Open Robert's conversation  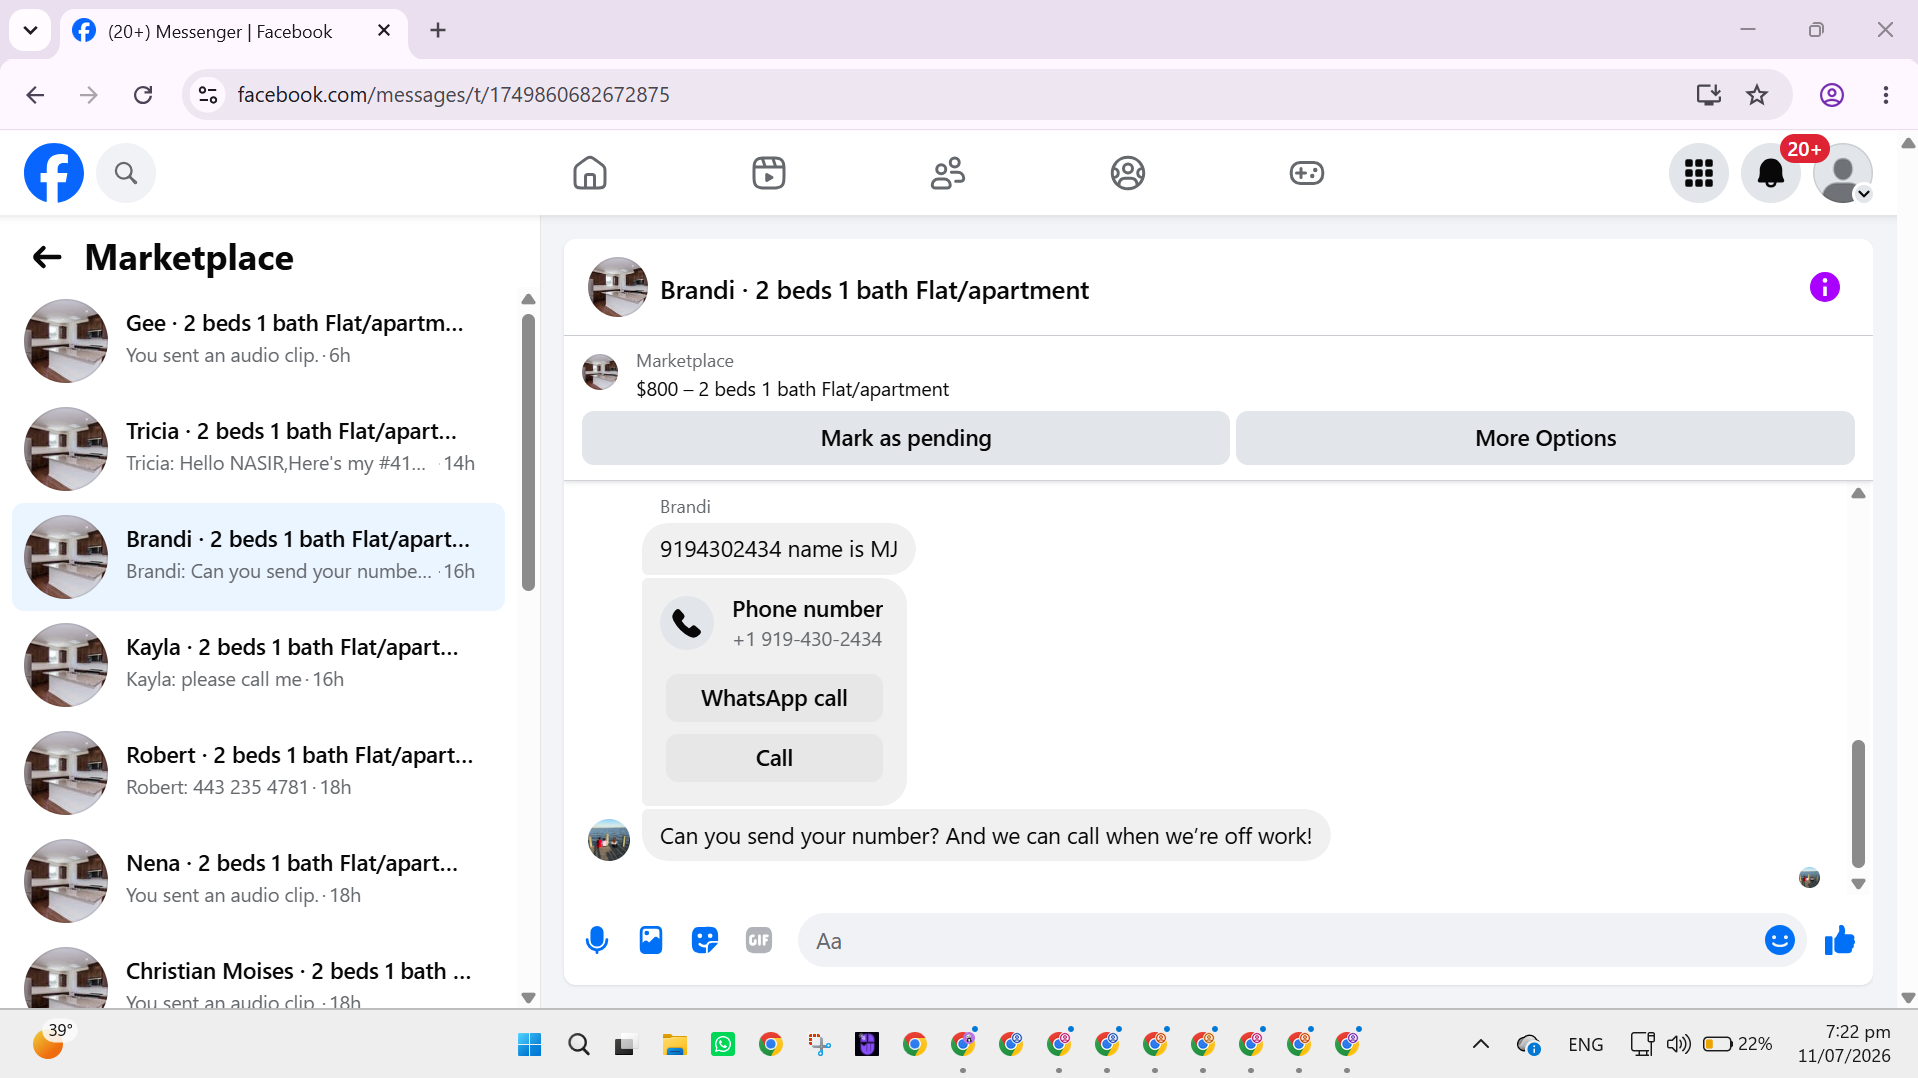click(258, 773)
